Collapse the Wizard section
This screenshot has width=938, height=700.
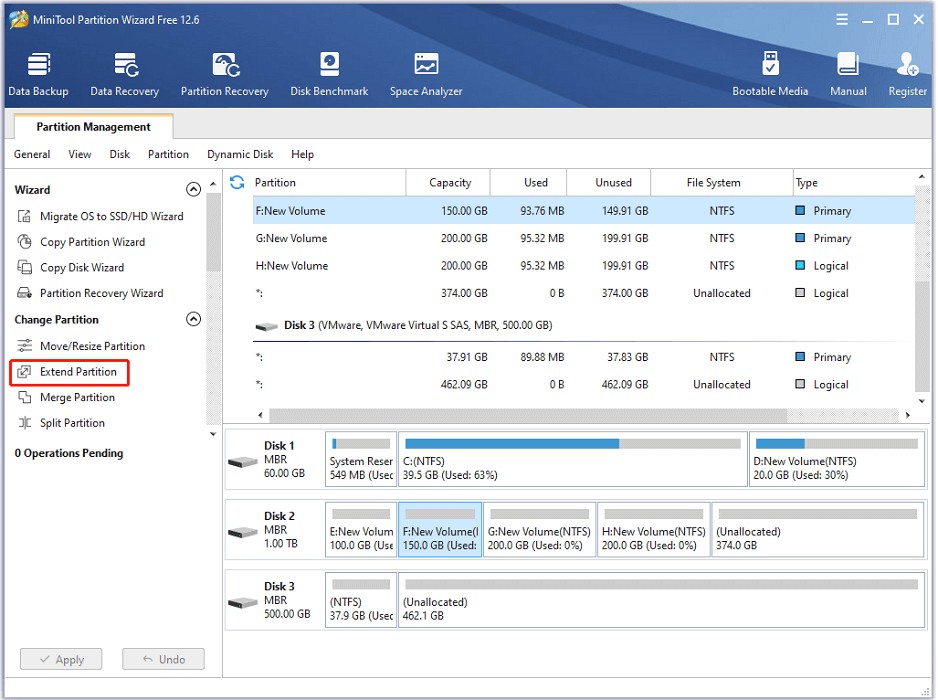193,190
